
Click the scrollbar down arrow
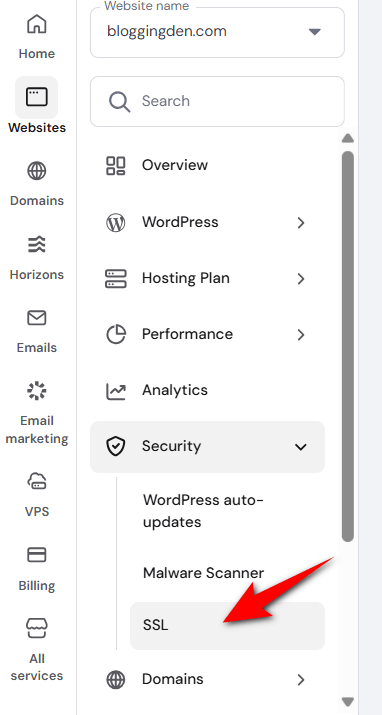(x=348, y=701)
